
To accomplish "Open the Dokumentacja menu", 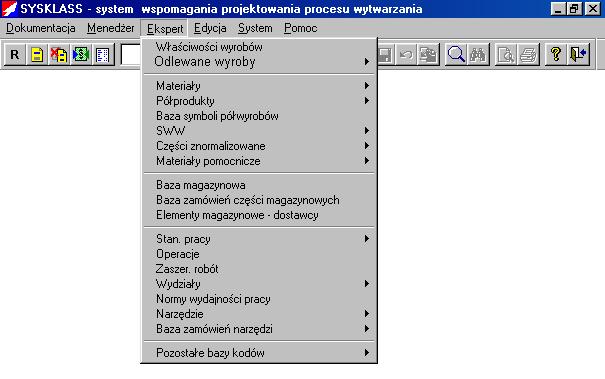I will click(41, 28).
